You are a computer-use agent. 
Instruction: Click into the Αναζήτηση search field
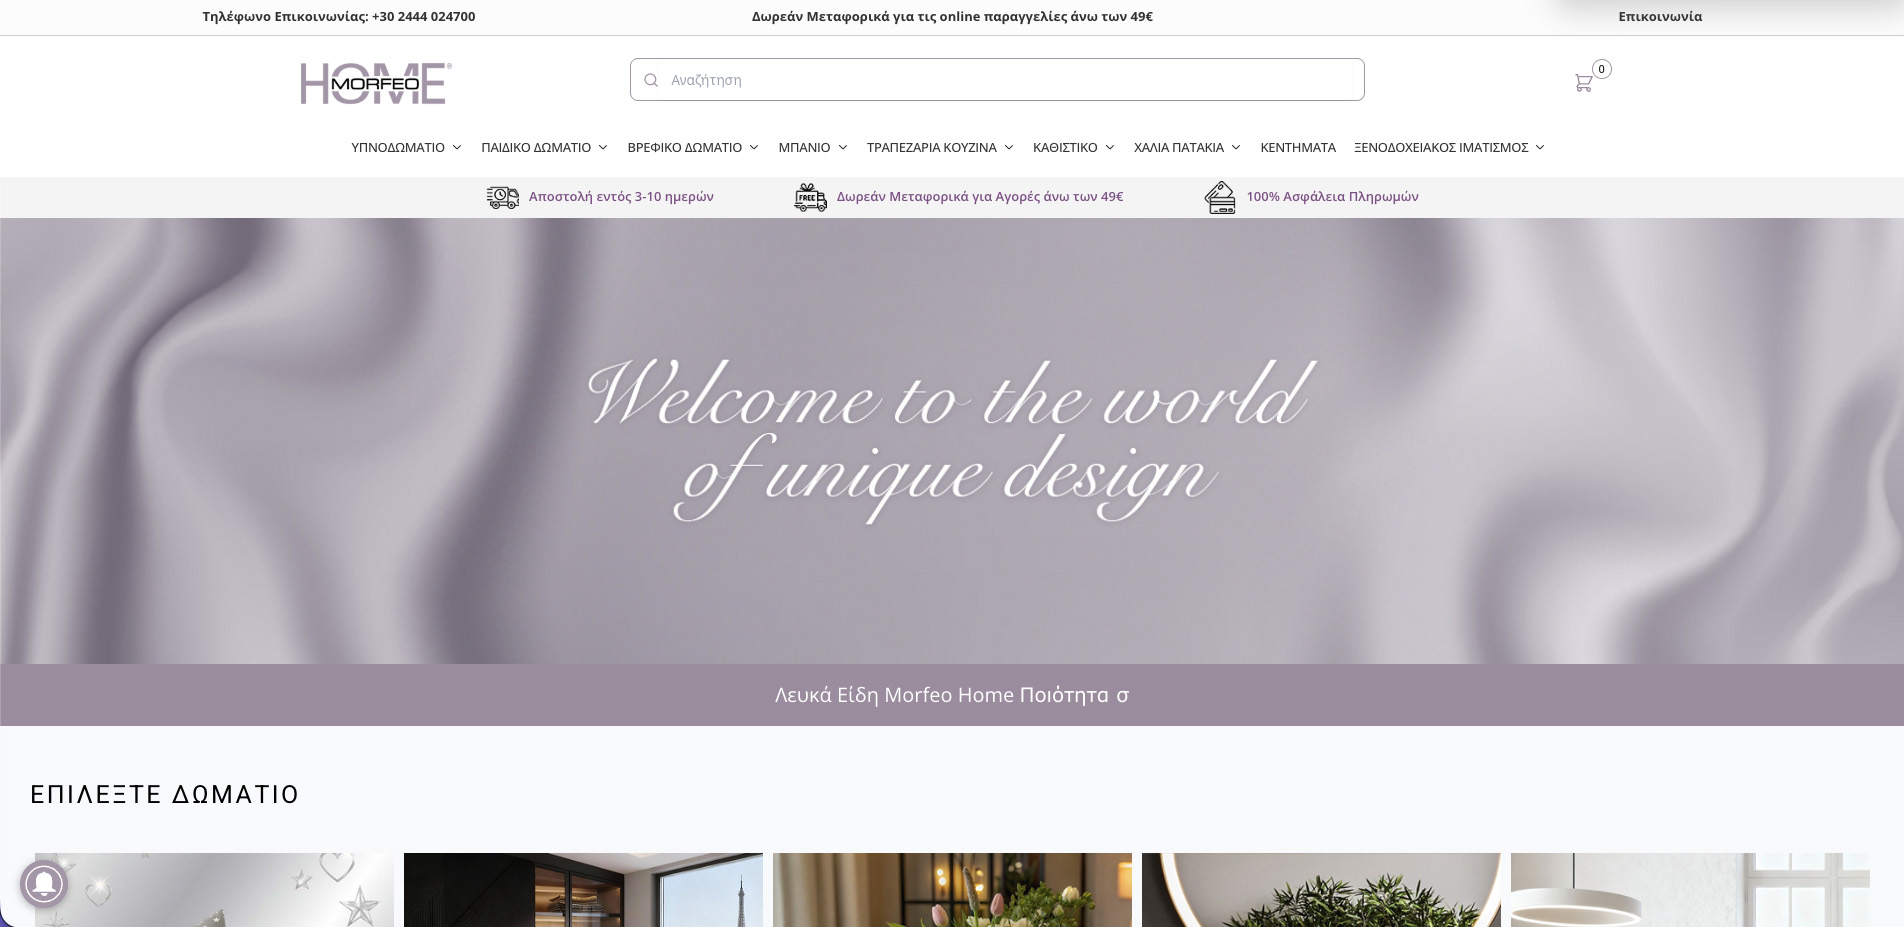coord(997,80)
